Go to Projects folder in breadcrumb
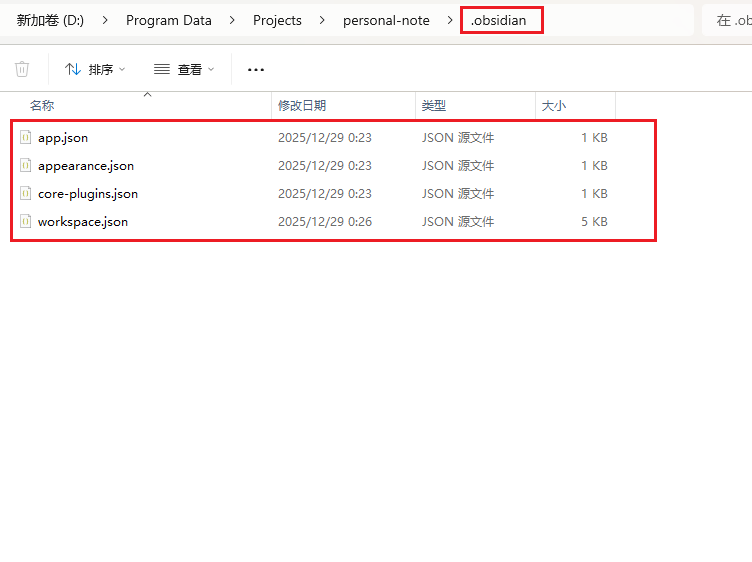Viewport: 752px width, 562px height. [x=277, y=20]
